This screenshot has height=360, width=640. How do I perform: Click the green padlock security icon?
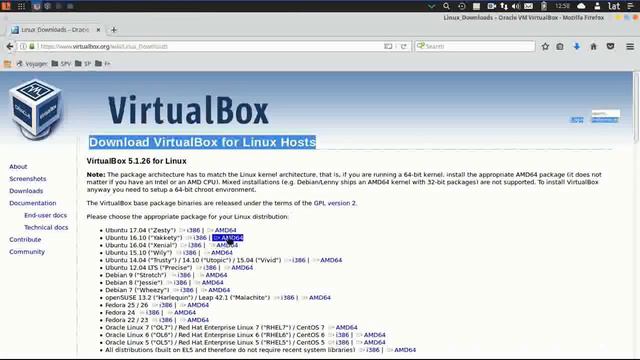pyautogui.click(x=32, y=47)
